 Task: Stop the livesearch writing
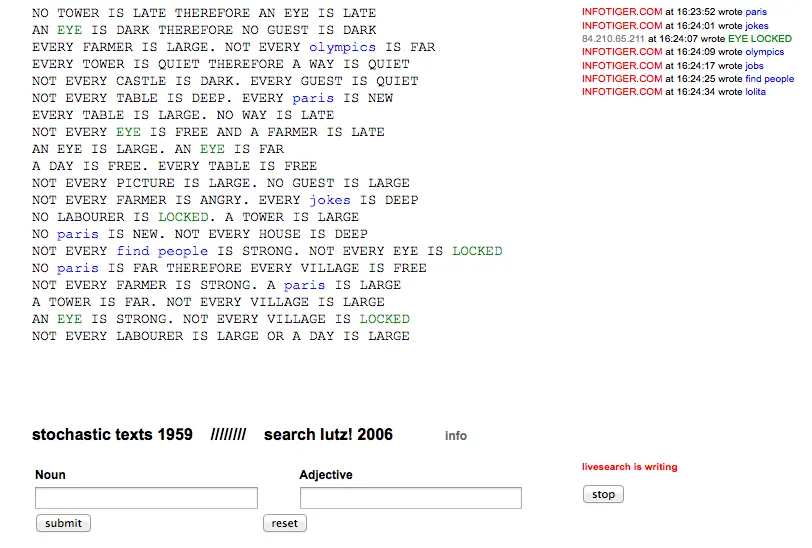[x=603, y=494]
